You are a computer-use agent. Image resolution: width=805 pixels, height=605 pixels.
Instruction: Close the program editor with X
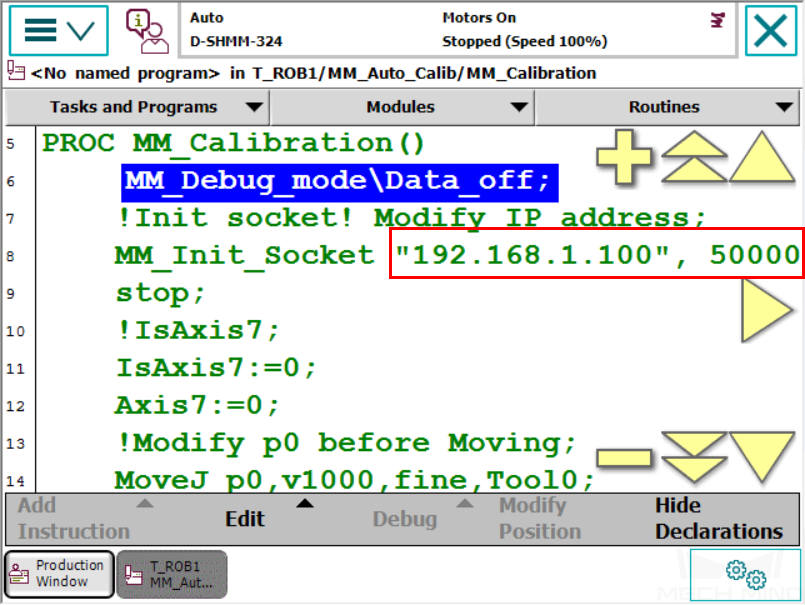pyautogui.click(x=771, y=30)
